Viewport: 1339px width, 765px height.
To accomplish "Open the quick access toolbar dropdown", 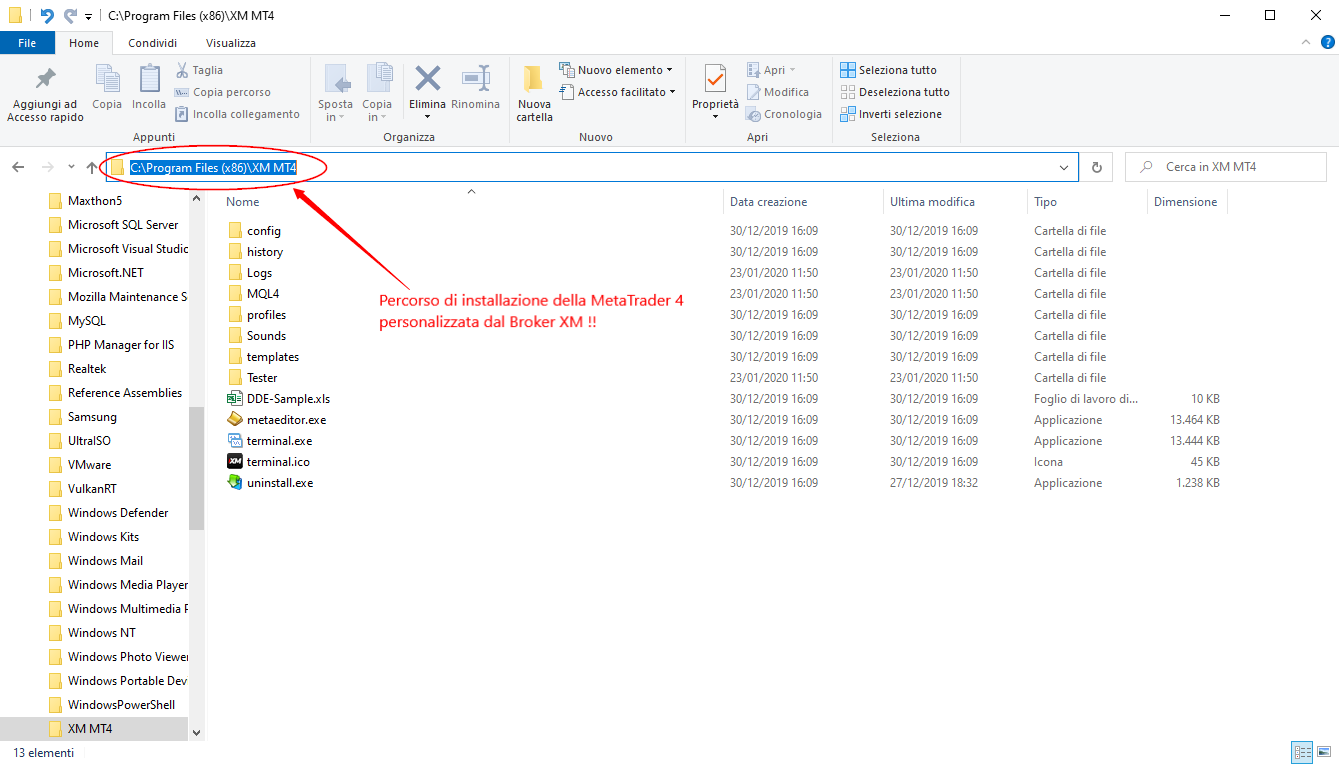I will (89, 16).
